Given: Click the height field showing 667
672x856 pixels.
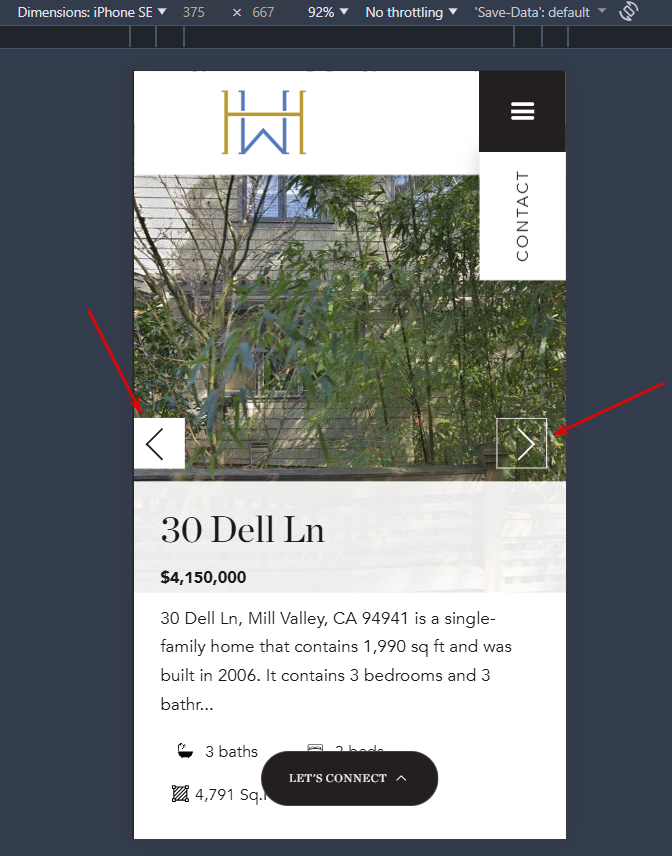Looking at the screenshot, I should 263,12.
